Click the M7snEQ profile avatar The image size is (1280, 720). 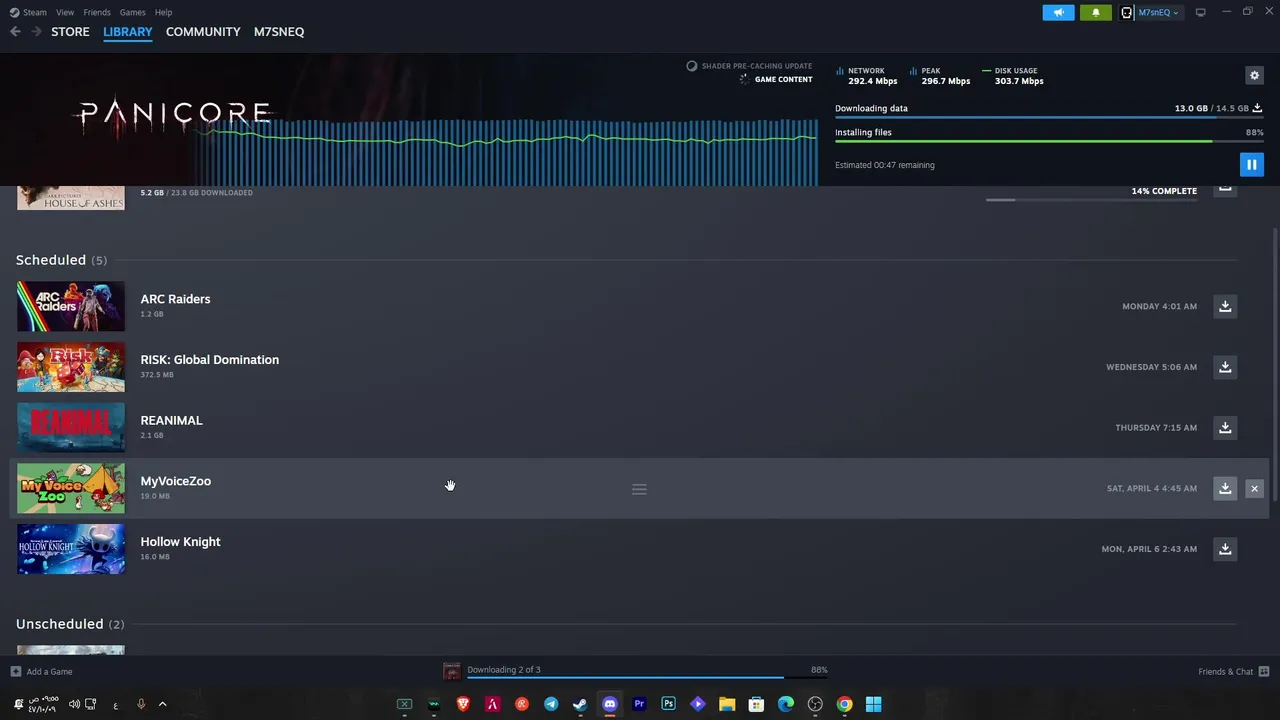1127,12
